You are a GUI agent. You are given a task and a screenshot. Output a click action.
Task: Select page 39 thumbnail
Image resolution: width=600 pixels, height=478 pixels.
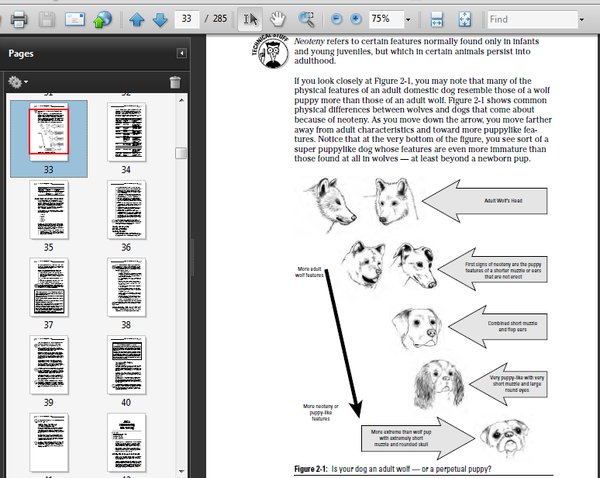(49, 365)
